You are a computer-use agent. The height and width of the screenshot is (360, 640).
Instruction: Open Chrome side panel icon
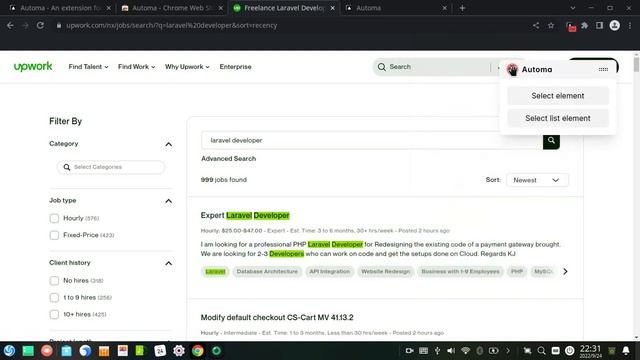click(x=599, y=25)
